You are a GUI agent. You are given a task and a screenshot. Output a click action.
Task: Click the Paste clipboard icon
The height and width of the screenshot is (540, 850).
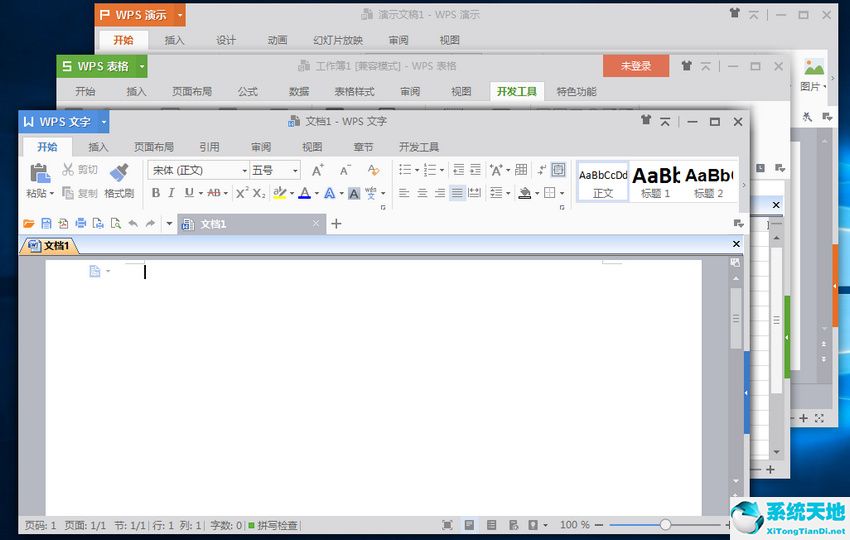[x=40, y=173]
